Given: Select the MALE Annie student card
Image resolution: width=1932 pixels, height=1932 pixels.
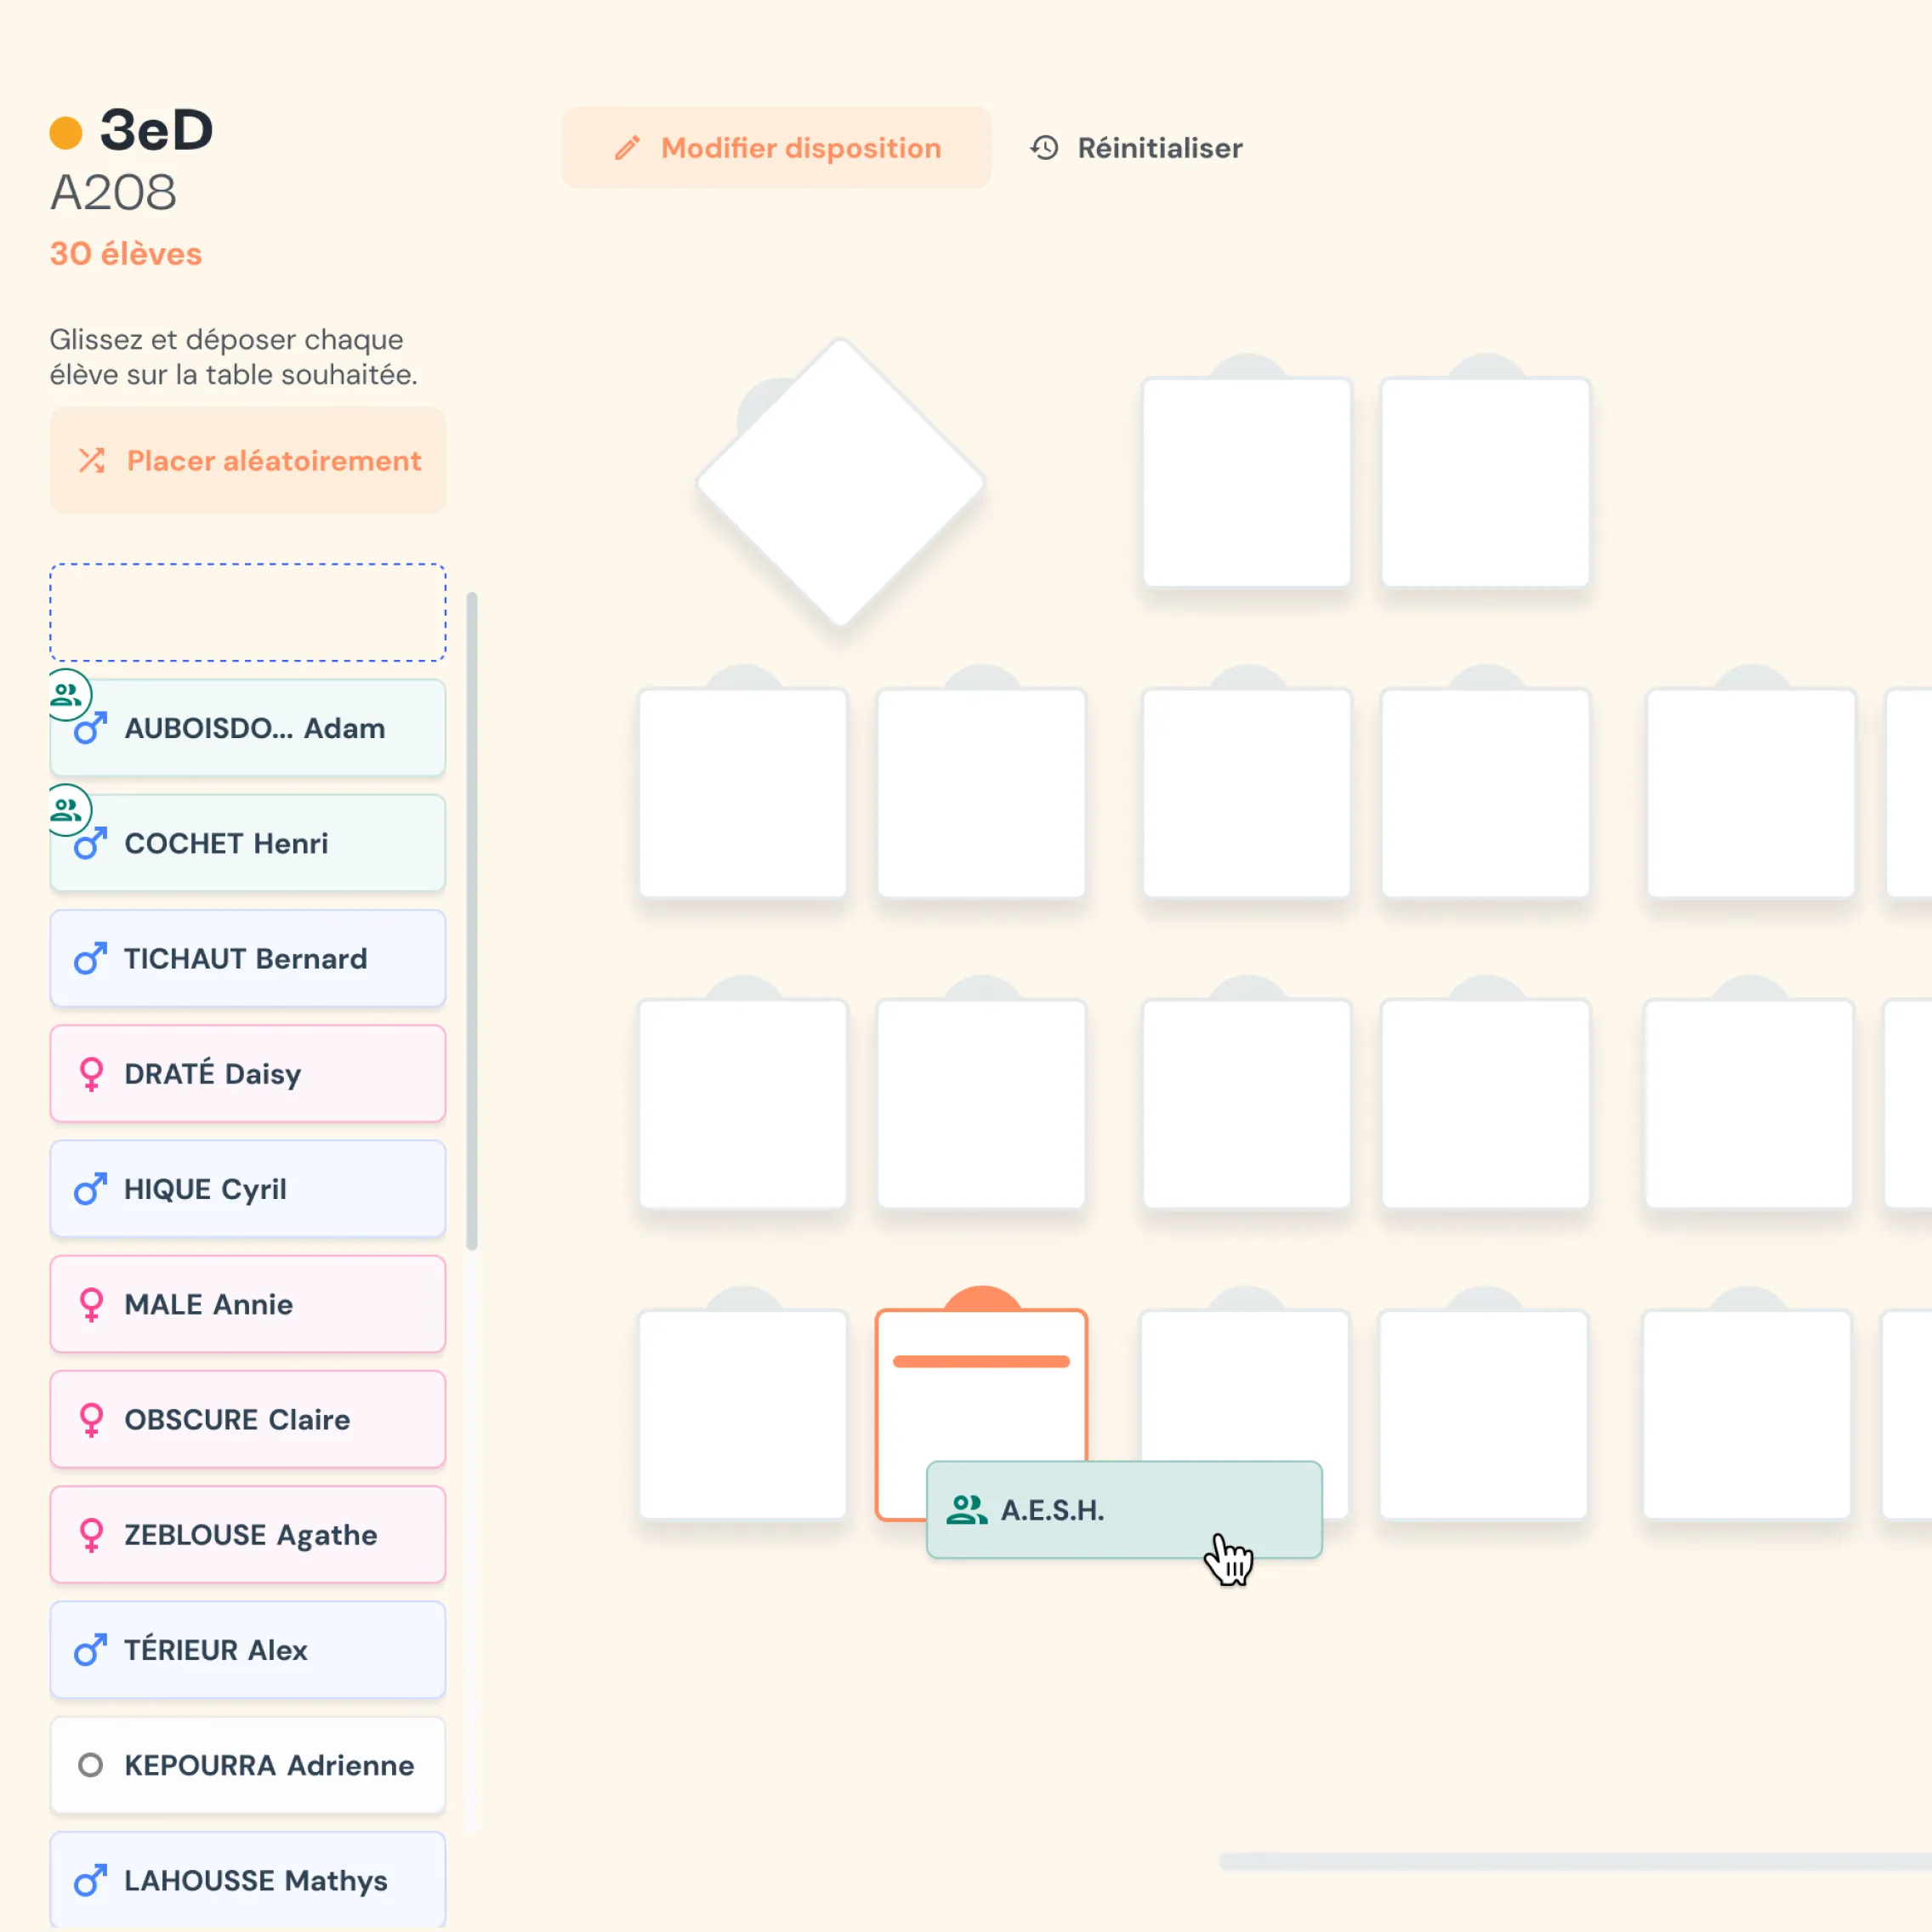Looking at the screenshot, I should click(x=248, y=1304).
